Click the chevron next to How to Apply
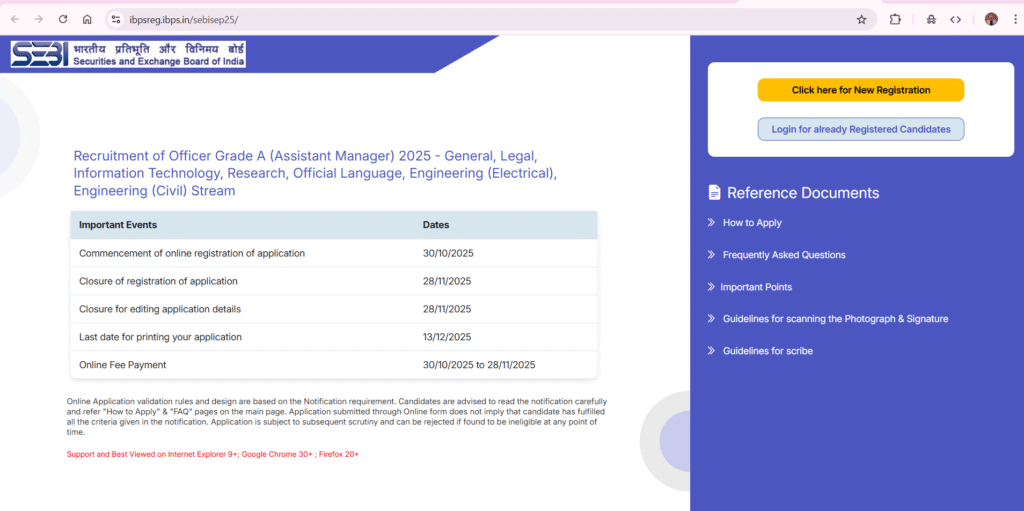 (x=711, y=223)
